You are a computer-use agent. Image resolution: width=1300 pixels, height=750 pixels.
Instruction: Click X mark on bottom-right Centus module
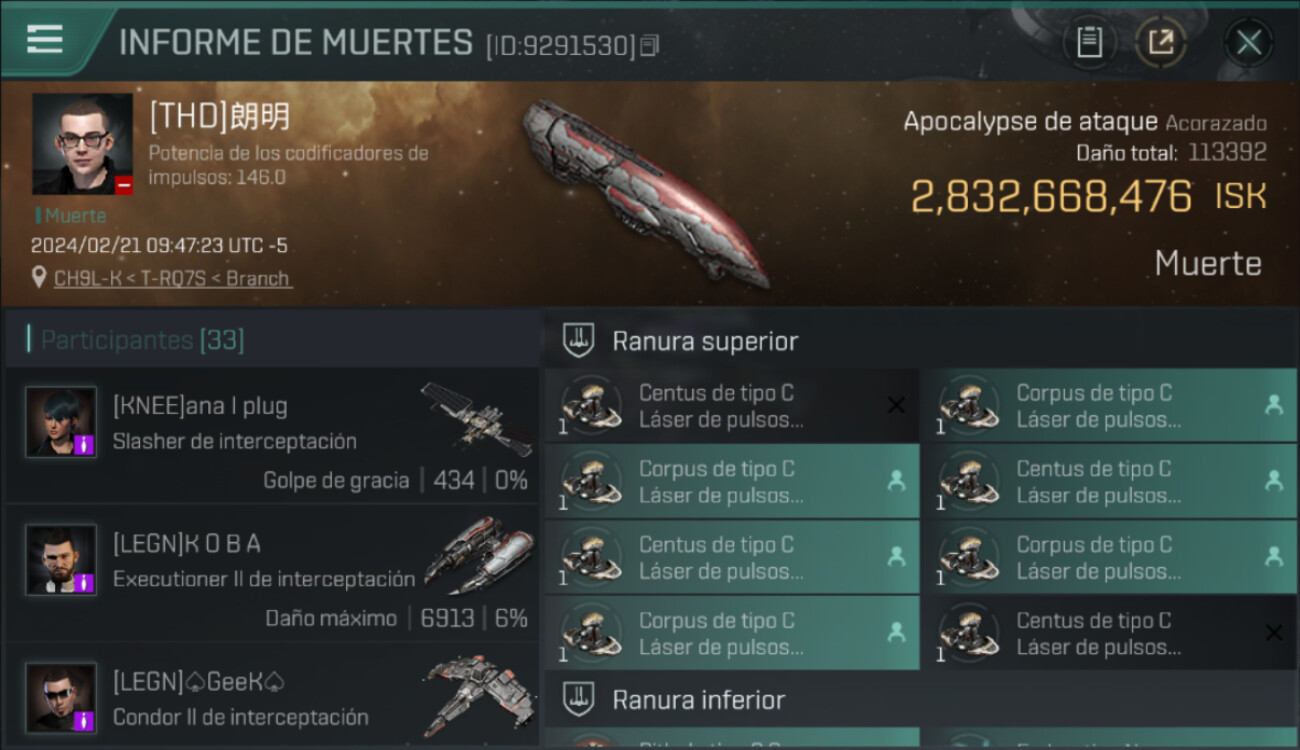click(1273, 632)
